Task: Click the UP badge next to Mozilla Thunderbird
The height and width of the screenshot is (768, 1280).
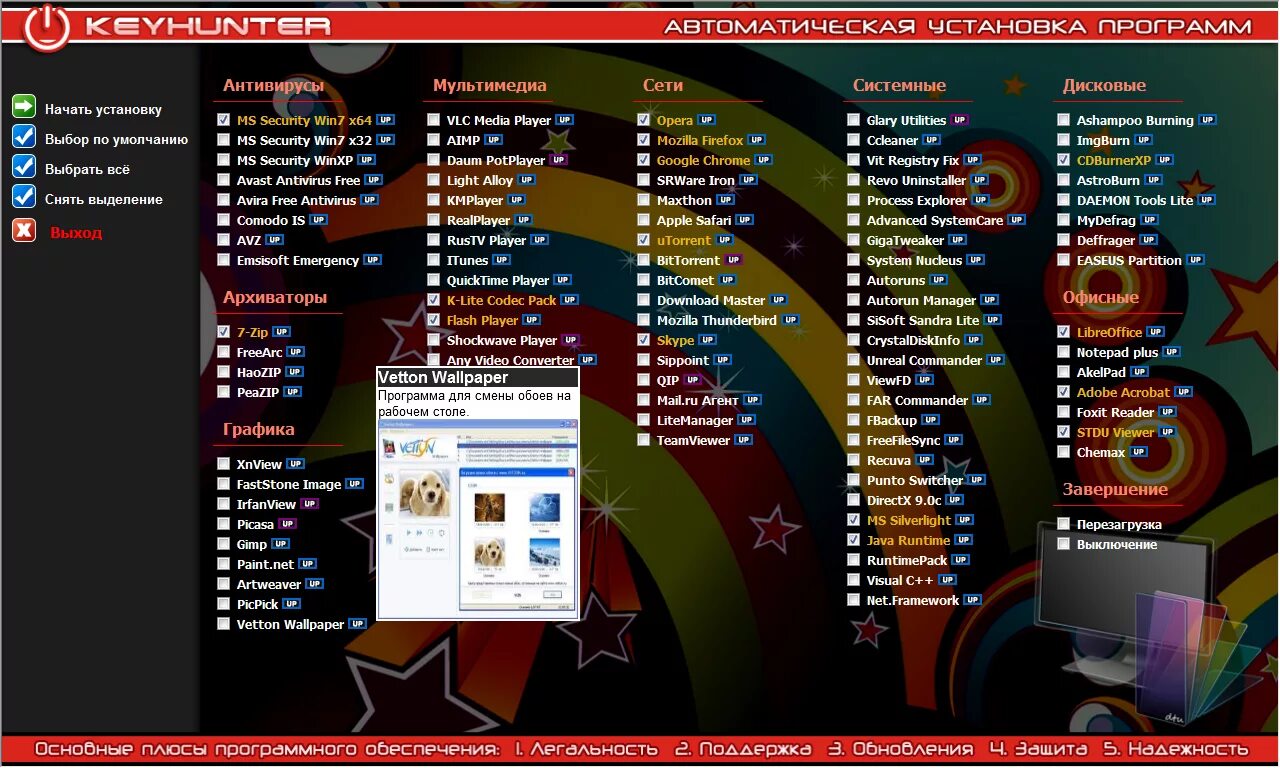Action: pos(790,320)
